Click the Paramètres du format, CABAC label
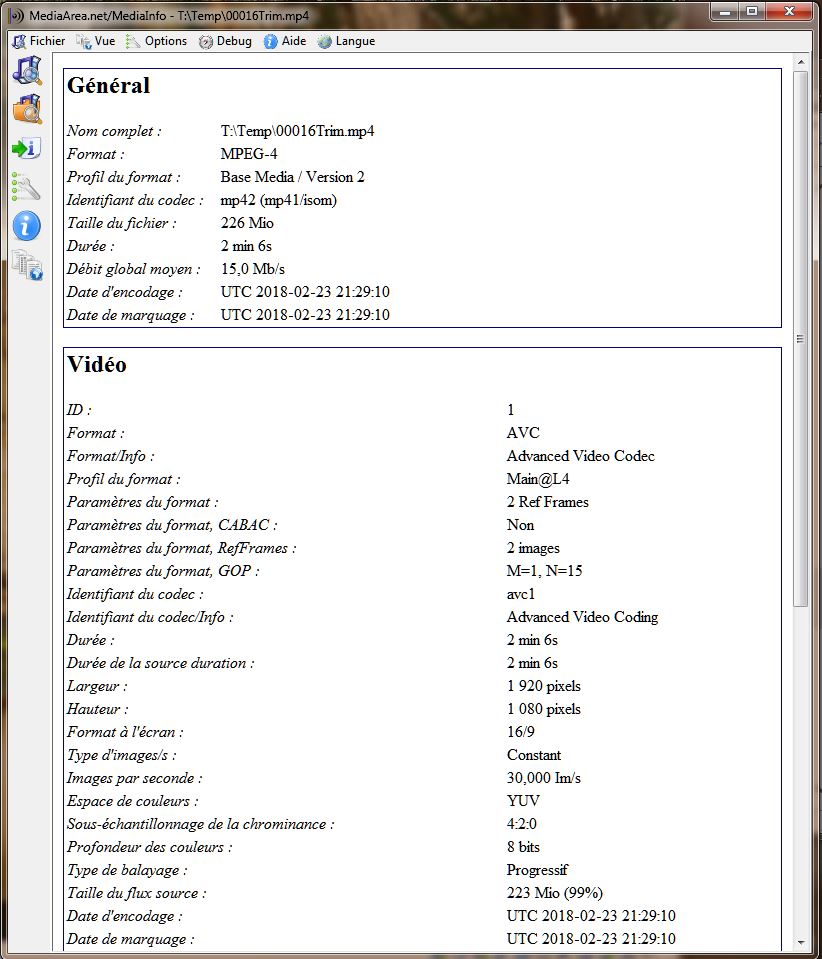This screenshot has width=822, height=959. tap(172, 525)
